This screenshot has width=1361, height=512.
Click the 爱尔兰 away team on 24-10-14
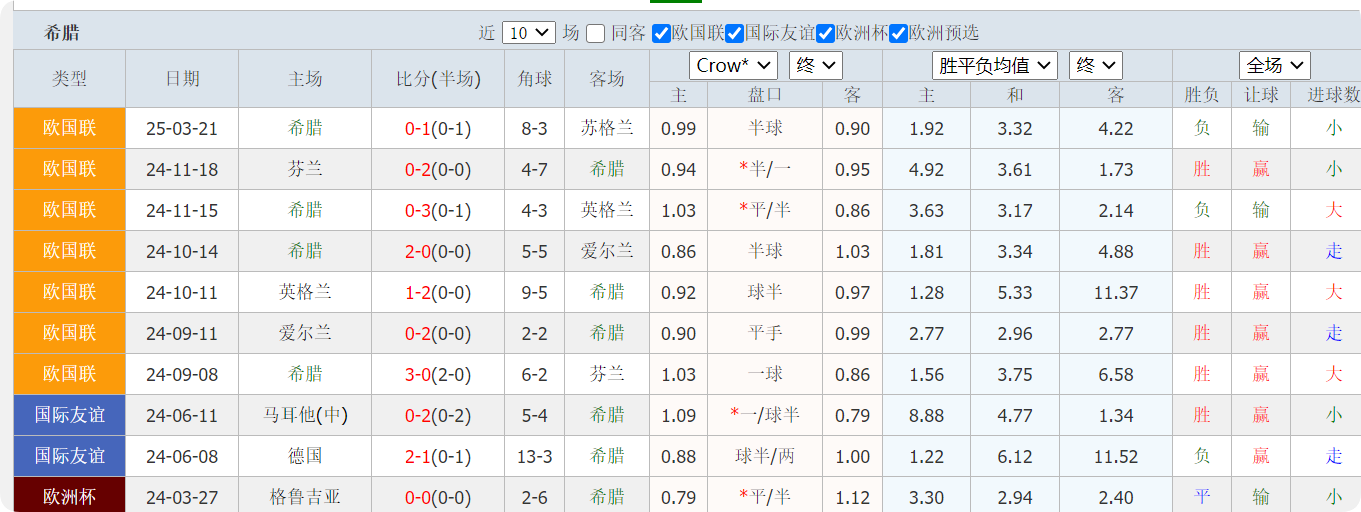point(607,251)
